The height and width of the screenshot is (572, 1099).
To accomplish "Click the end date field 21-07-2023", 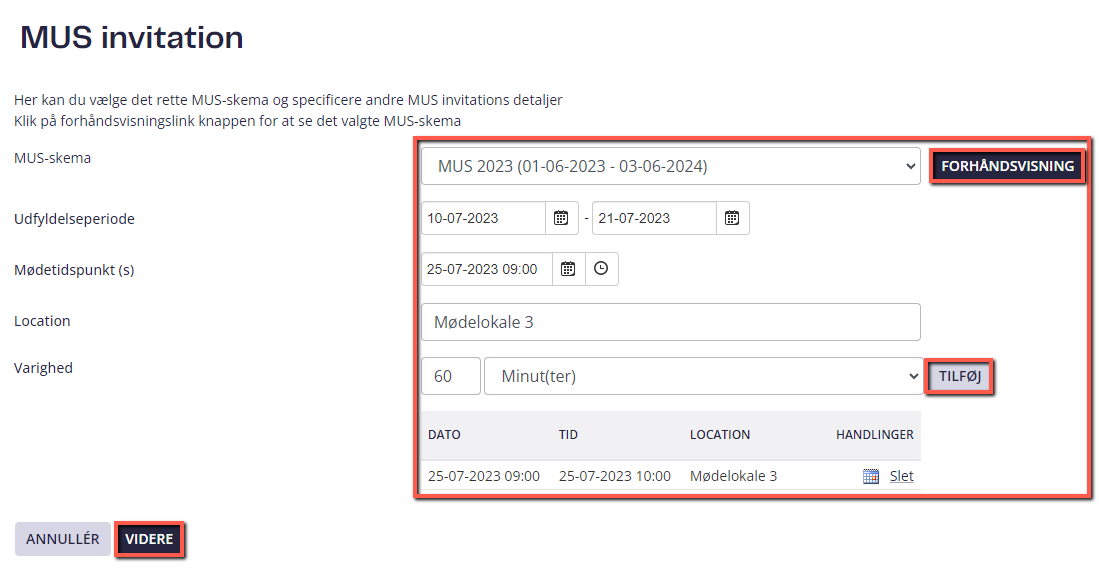I will coord(655,218).
